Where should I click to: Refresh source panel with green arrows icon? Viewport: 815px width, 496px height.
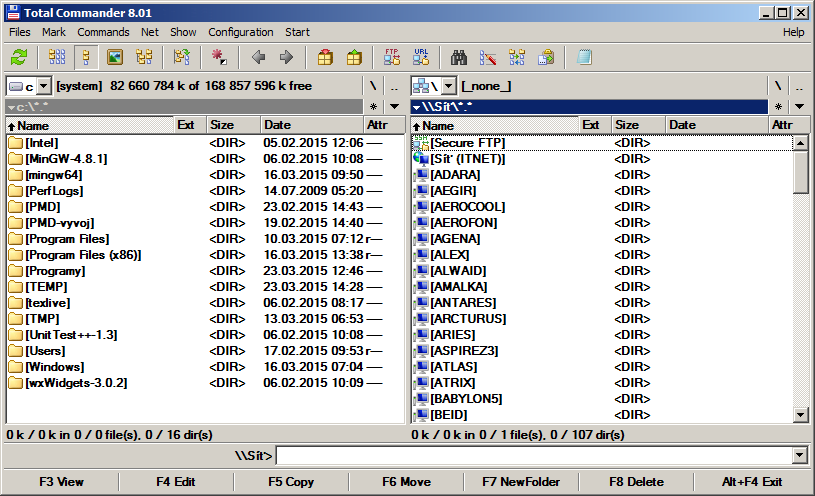click(x=19, y=57)
